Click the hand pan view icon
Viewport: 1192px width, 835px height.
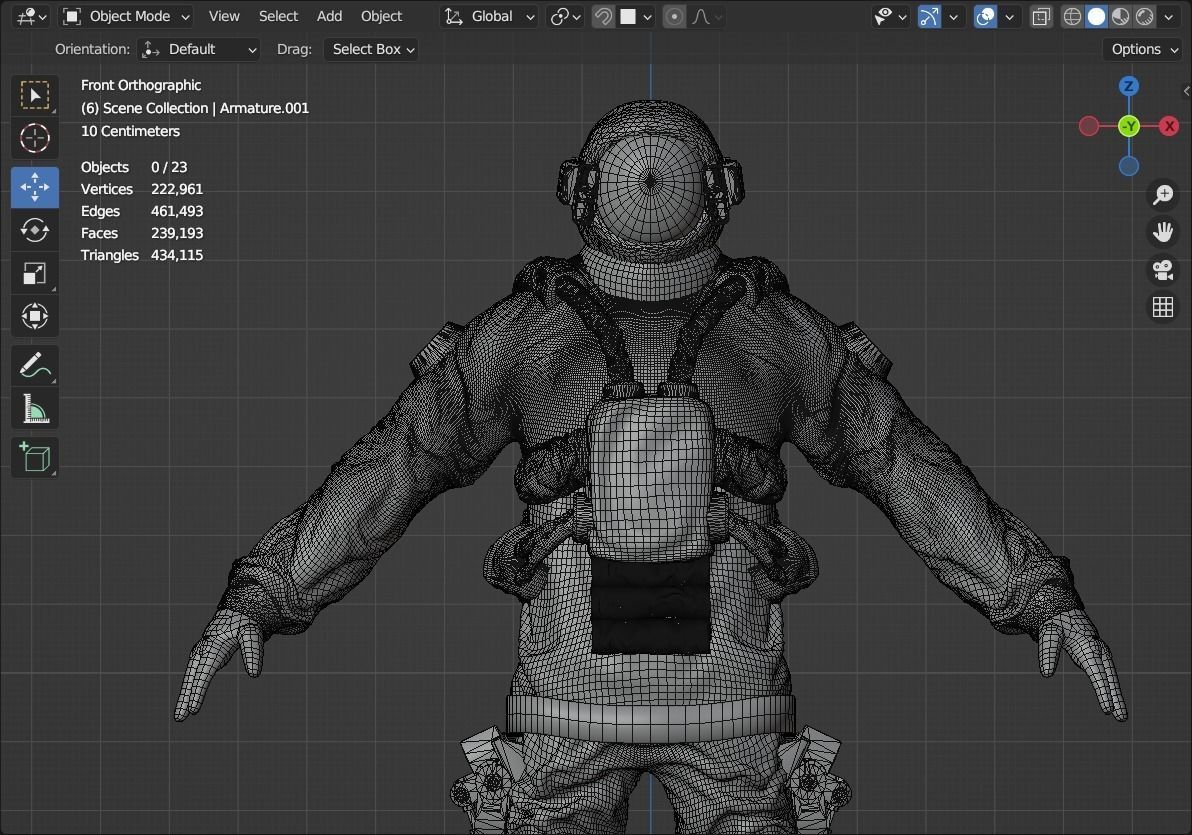[x=1162, y=232]
